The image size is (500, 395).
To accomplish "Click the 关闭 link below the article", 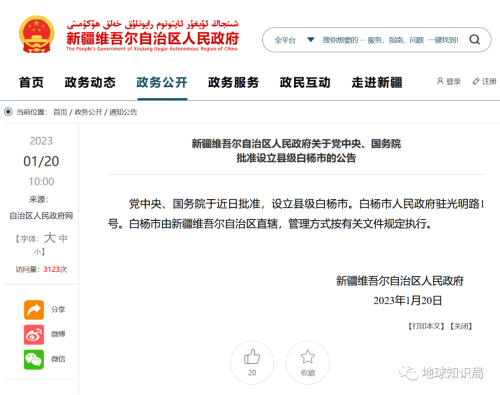I will pyautogui.click(x=461, y=326).
